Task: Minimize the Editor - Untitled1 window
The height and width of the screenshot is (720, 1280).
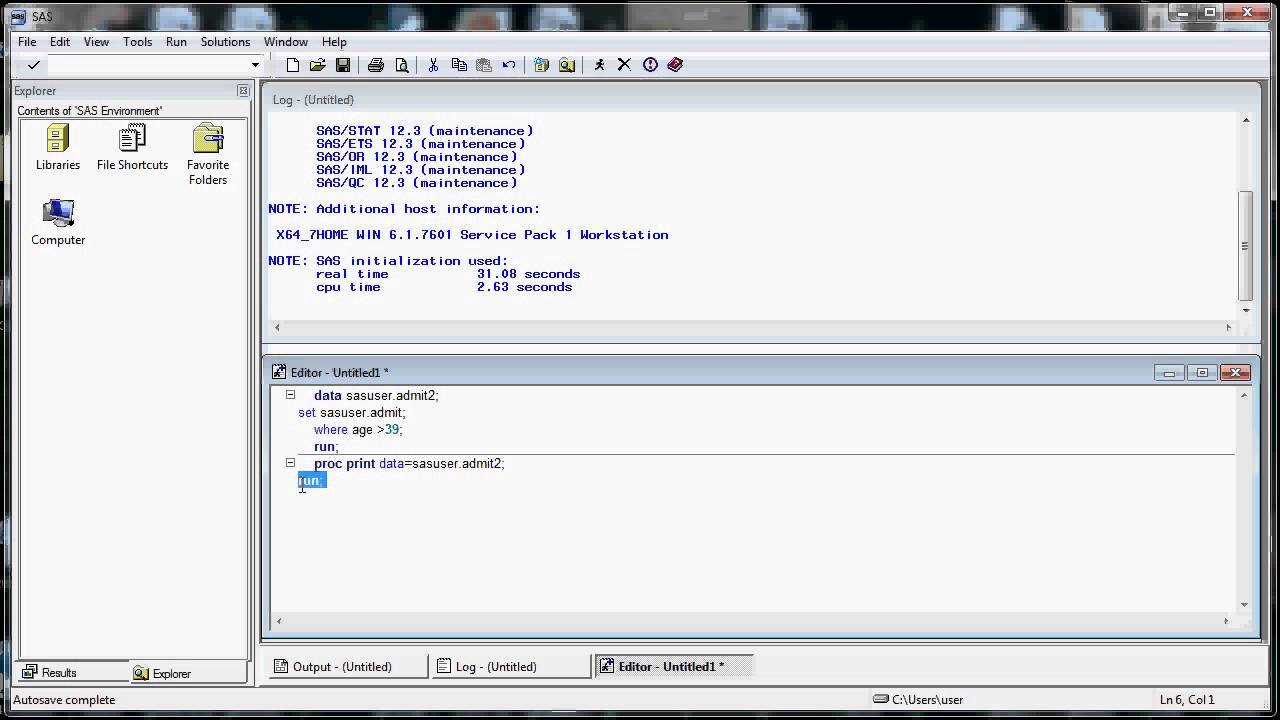Action: coord(1169,372)
